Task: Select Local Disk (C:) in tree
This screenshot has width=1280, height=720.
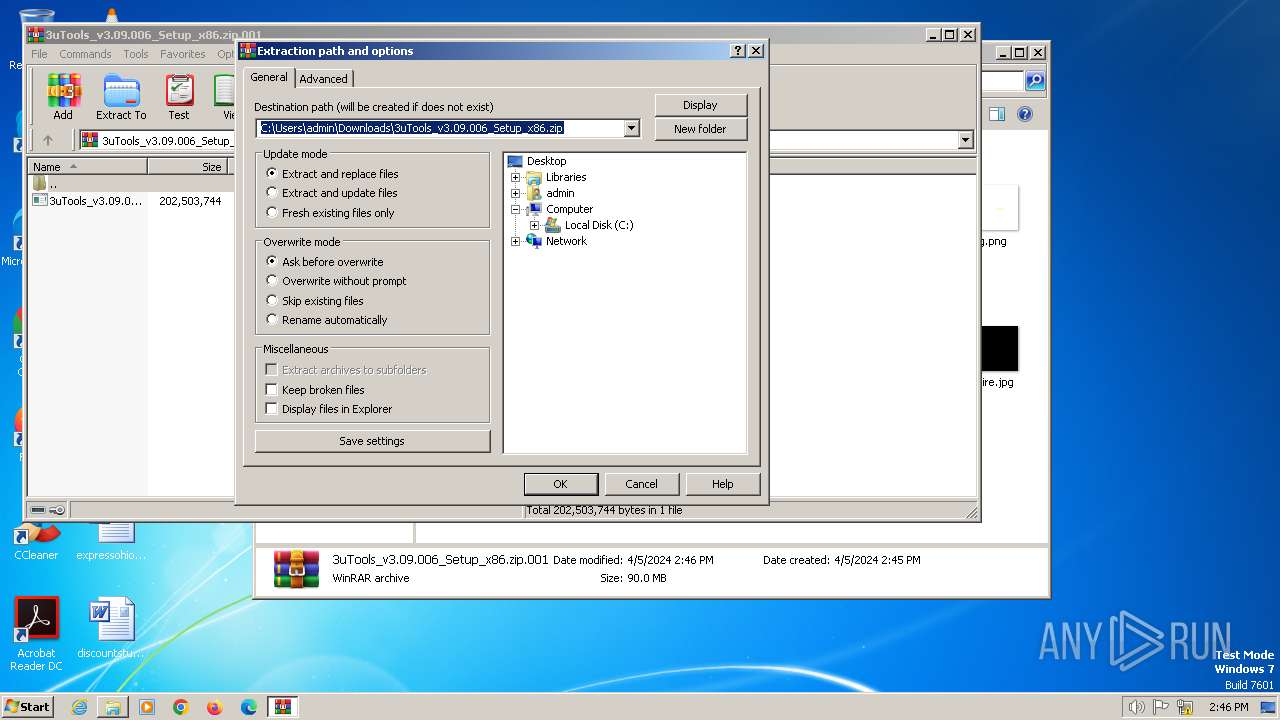Action: click(x=599, y=225)
